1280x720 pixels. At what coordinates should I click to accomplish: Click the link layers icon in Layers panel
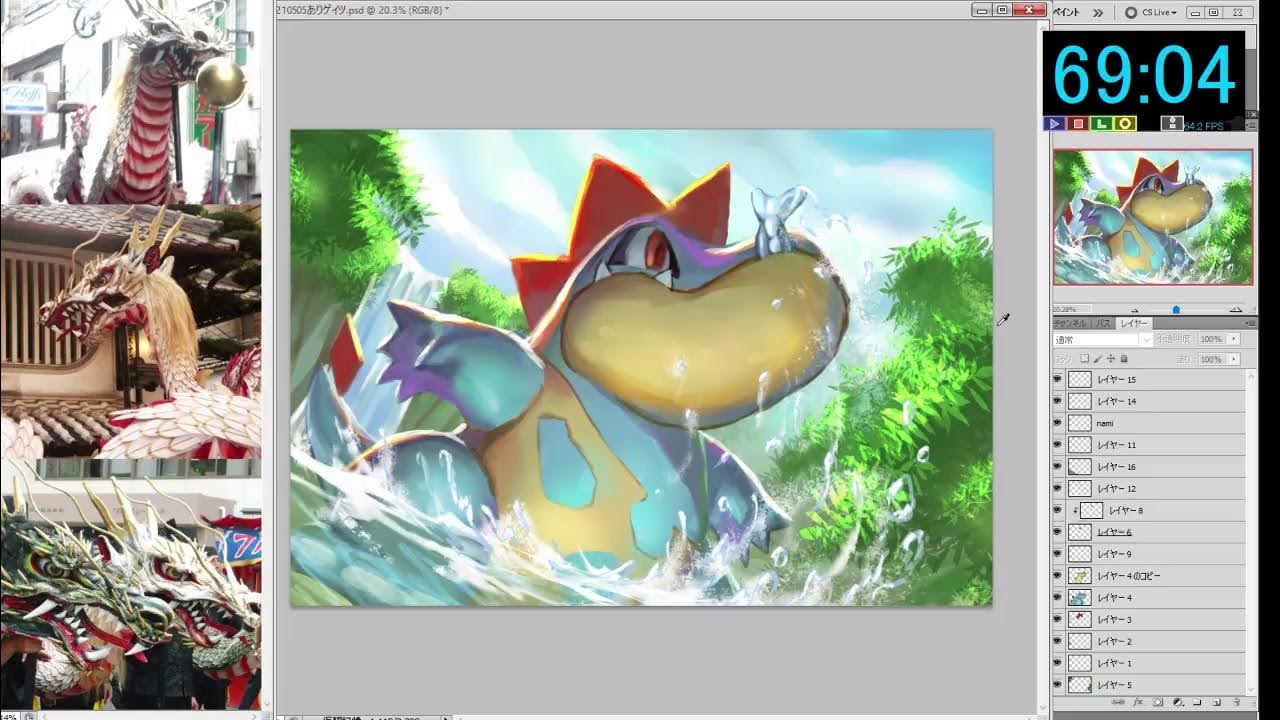1118,702
